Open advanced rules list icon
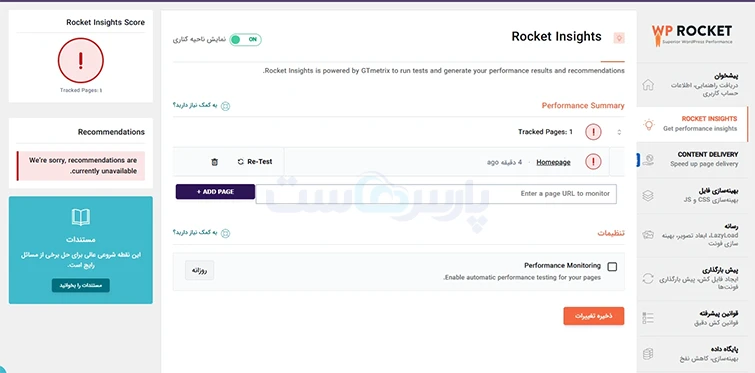755x373 pixels. click(x=648, y=318)
